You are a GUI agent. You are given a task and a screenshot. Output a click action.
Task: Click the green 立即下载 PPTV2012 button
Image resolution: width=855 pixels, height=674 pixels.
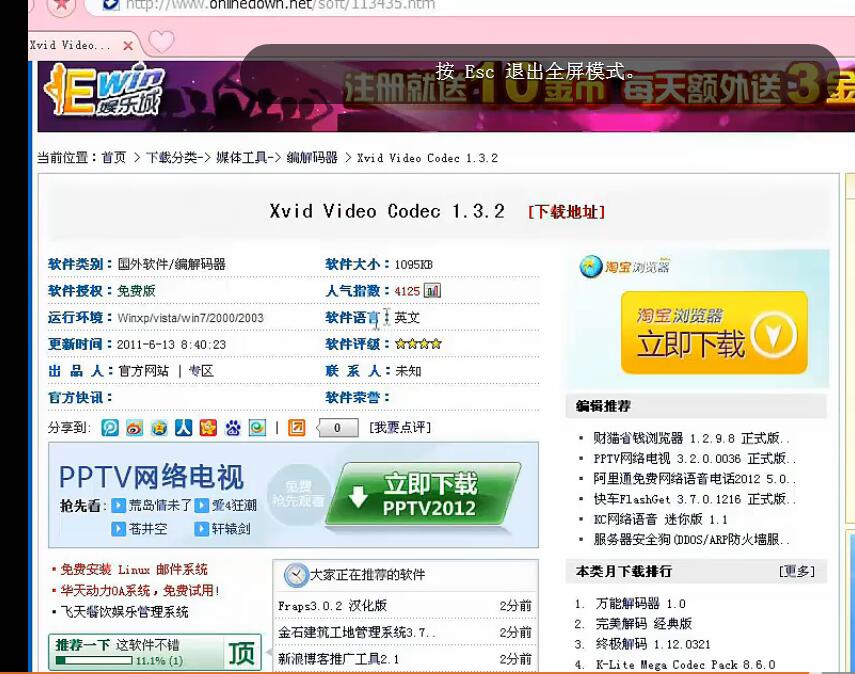click(424, 495)
